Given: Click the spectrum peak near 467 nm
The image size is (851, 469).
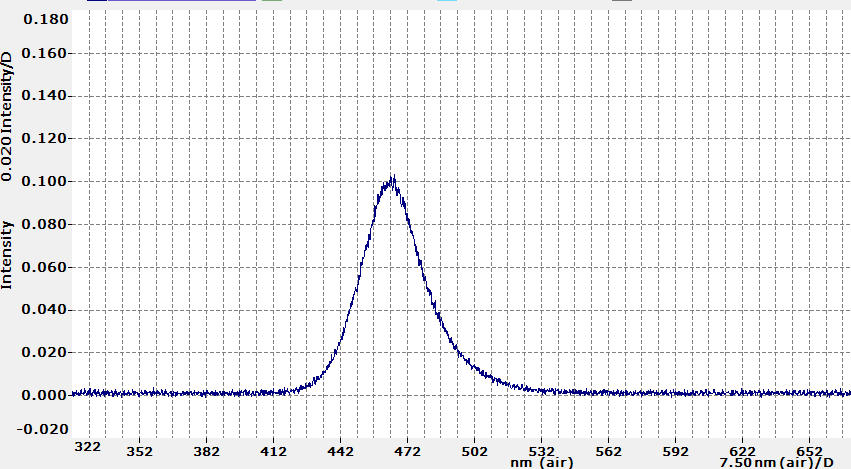Looking at the screenshot, I should pyautogui.click(x=393, y=181).
